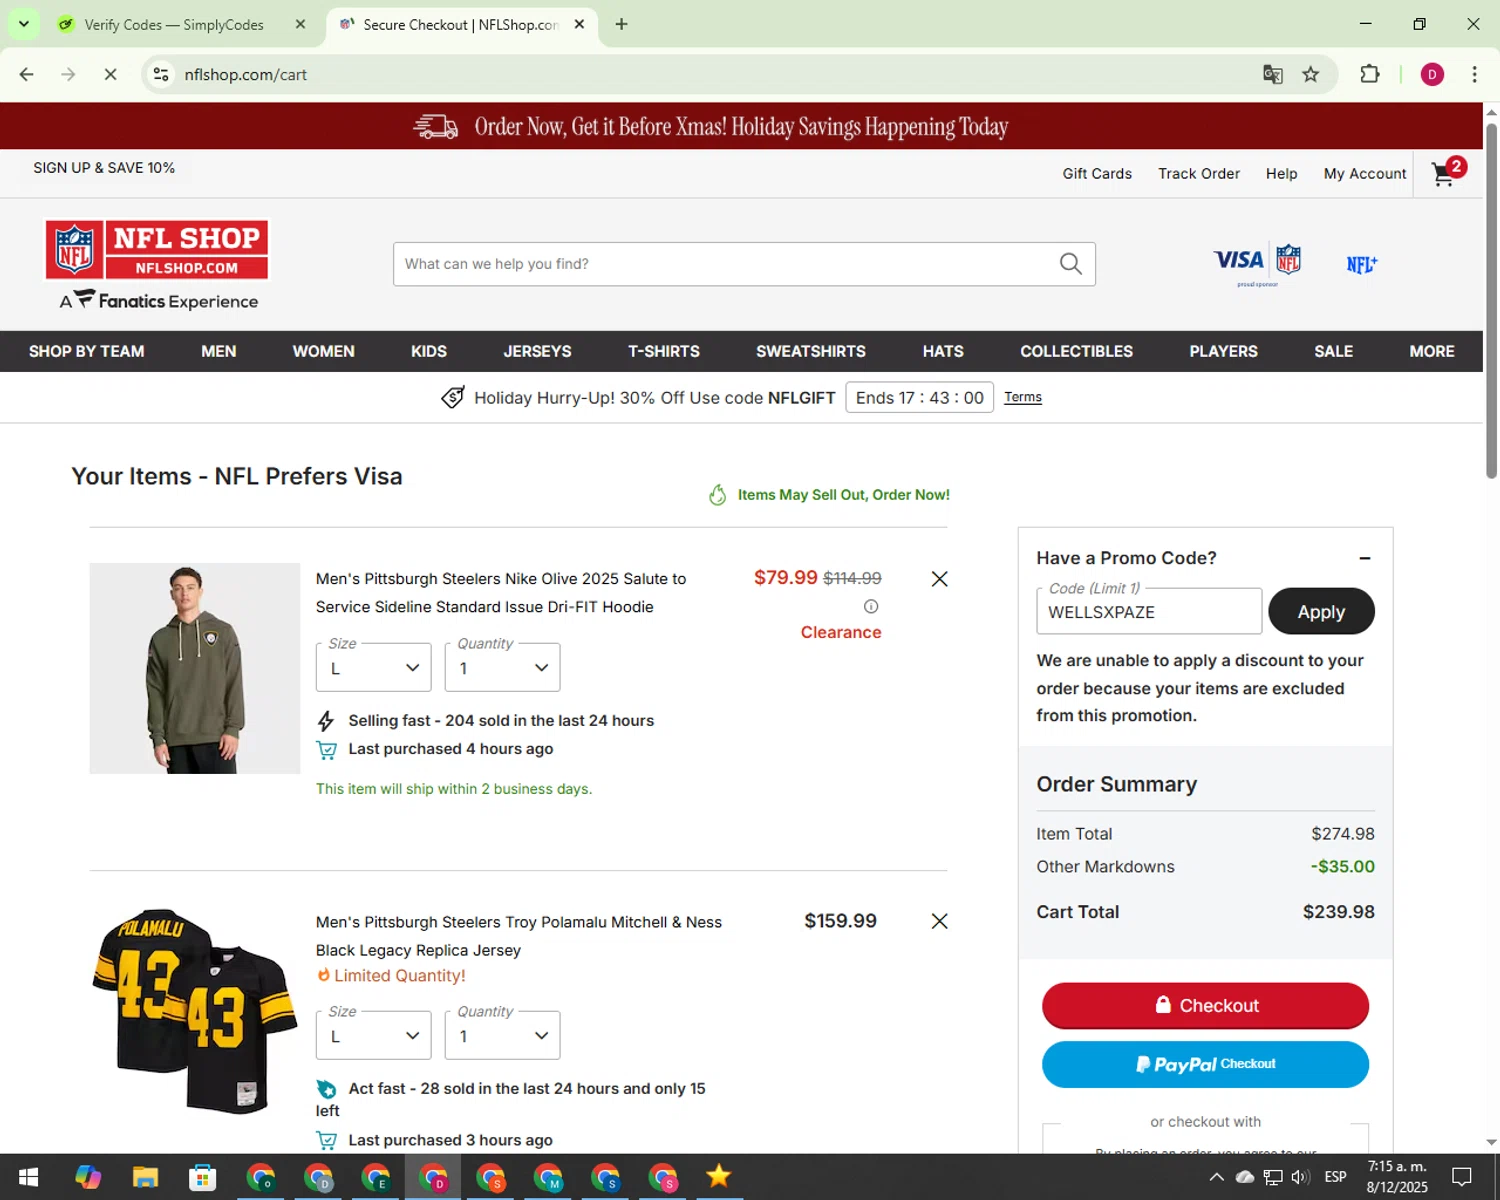This screenshot has height=1200, width=1500.
Task: Open the tab search dropdown arrow
Action: (x=23, y=24)
